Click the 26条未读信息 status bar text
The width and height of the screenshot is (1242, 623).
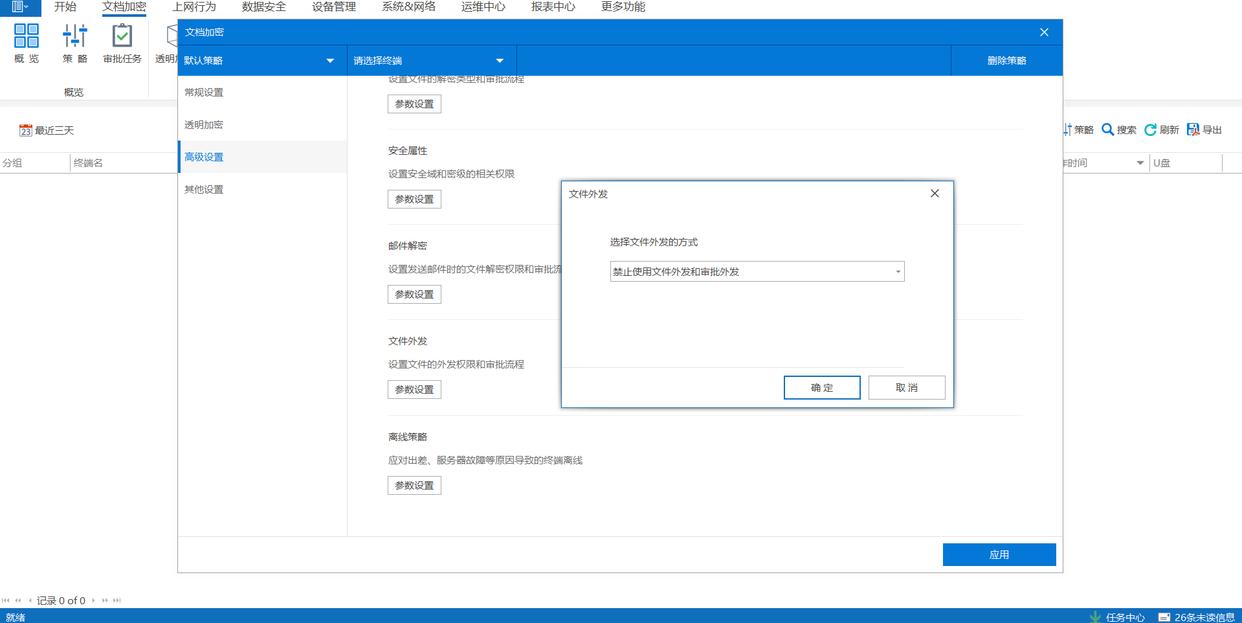coord(1204,617)
